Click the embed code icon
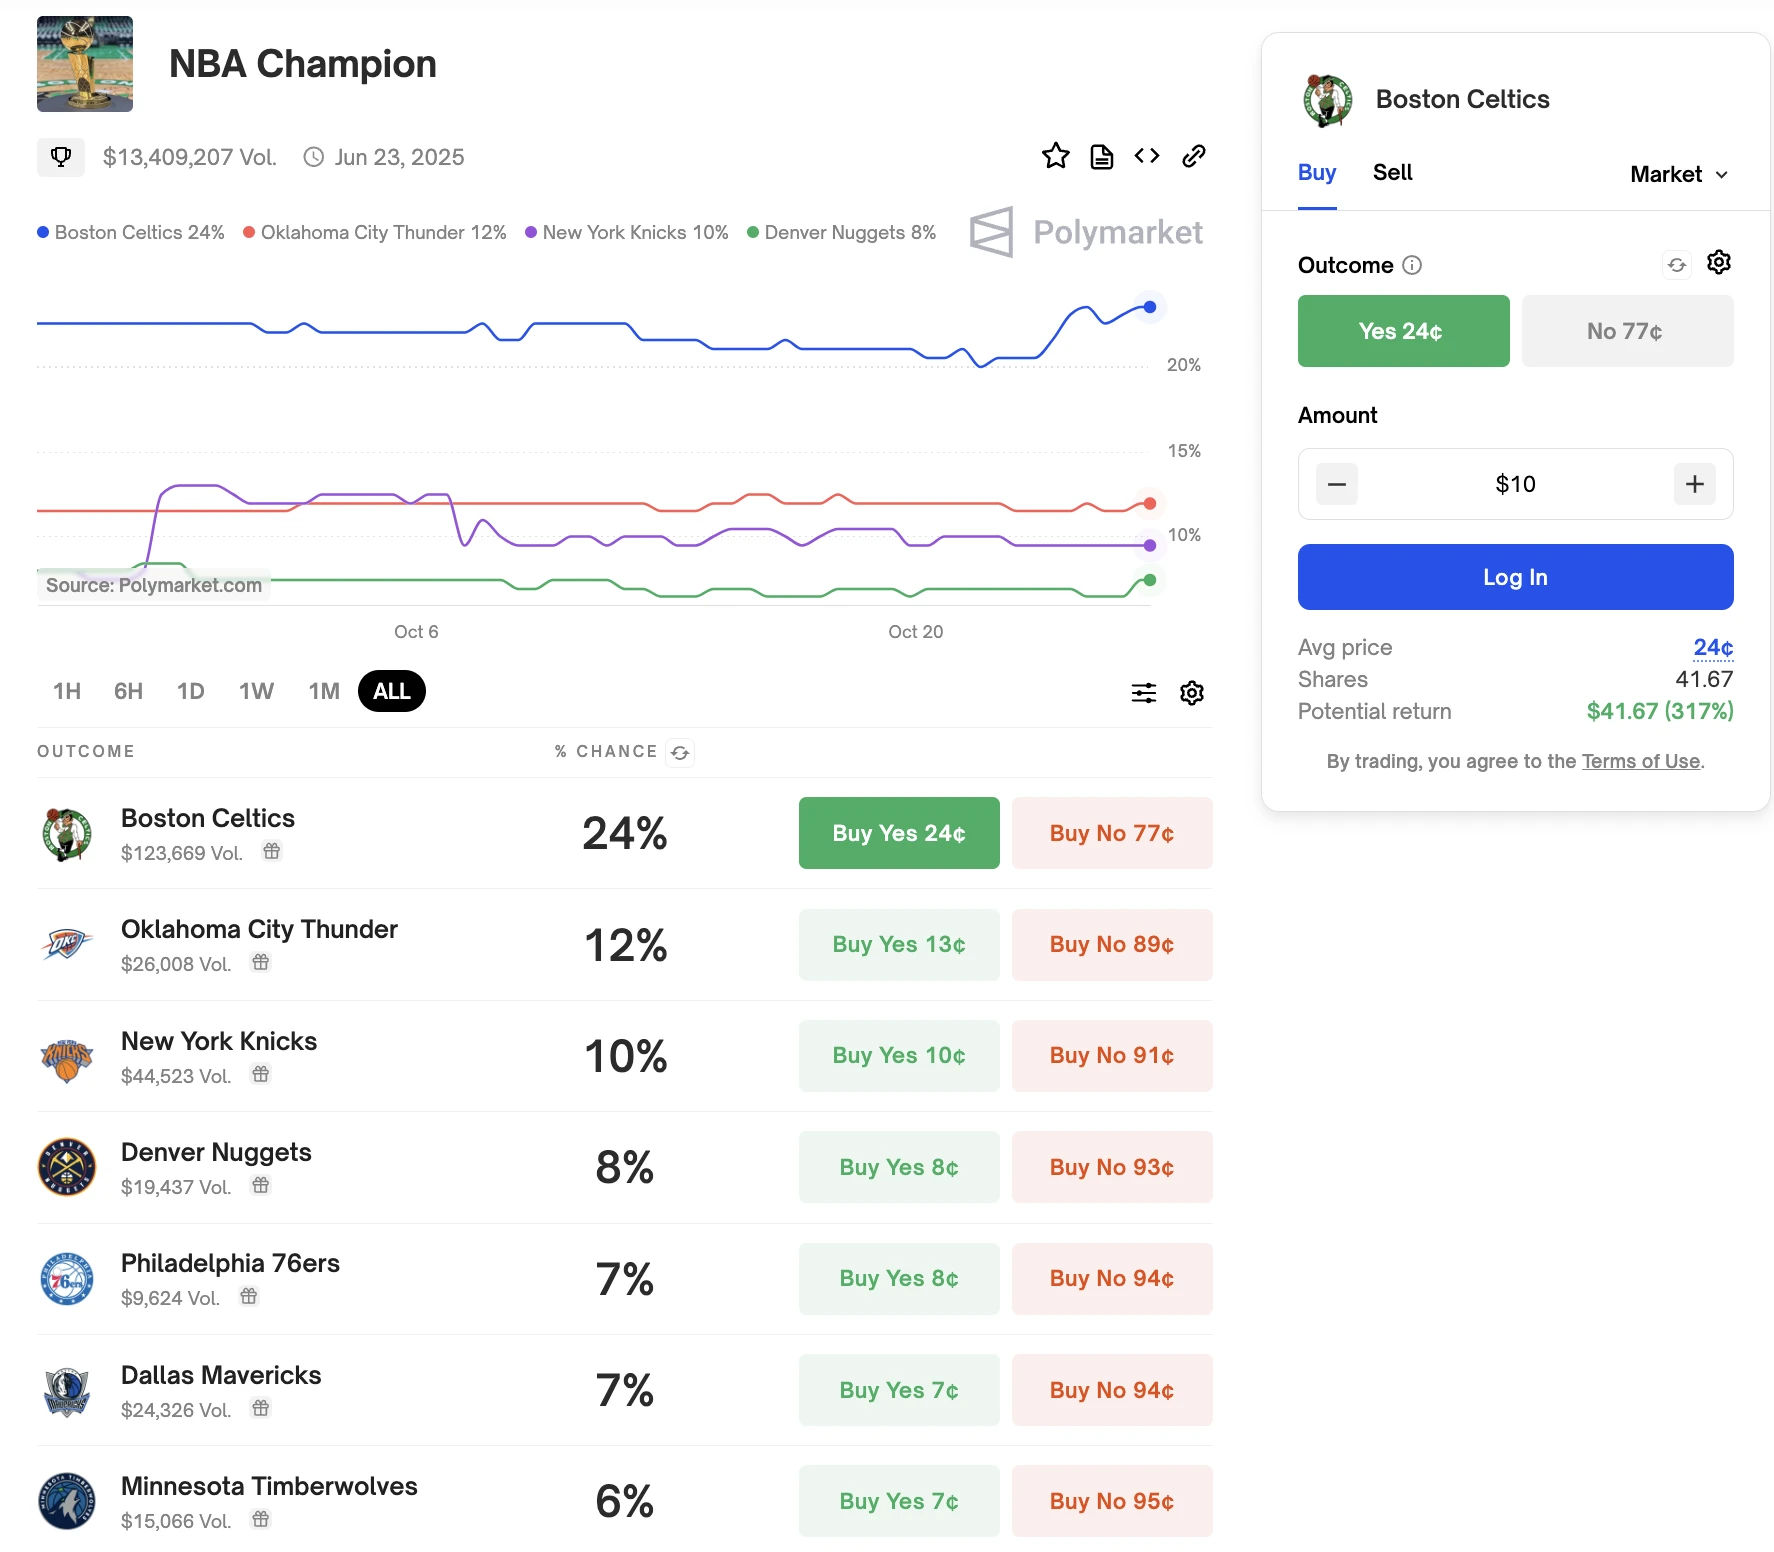 click(x=1147, y=156)
